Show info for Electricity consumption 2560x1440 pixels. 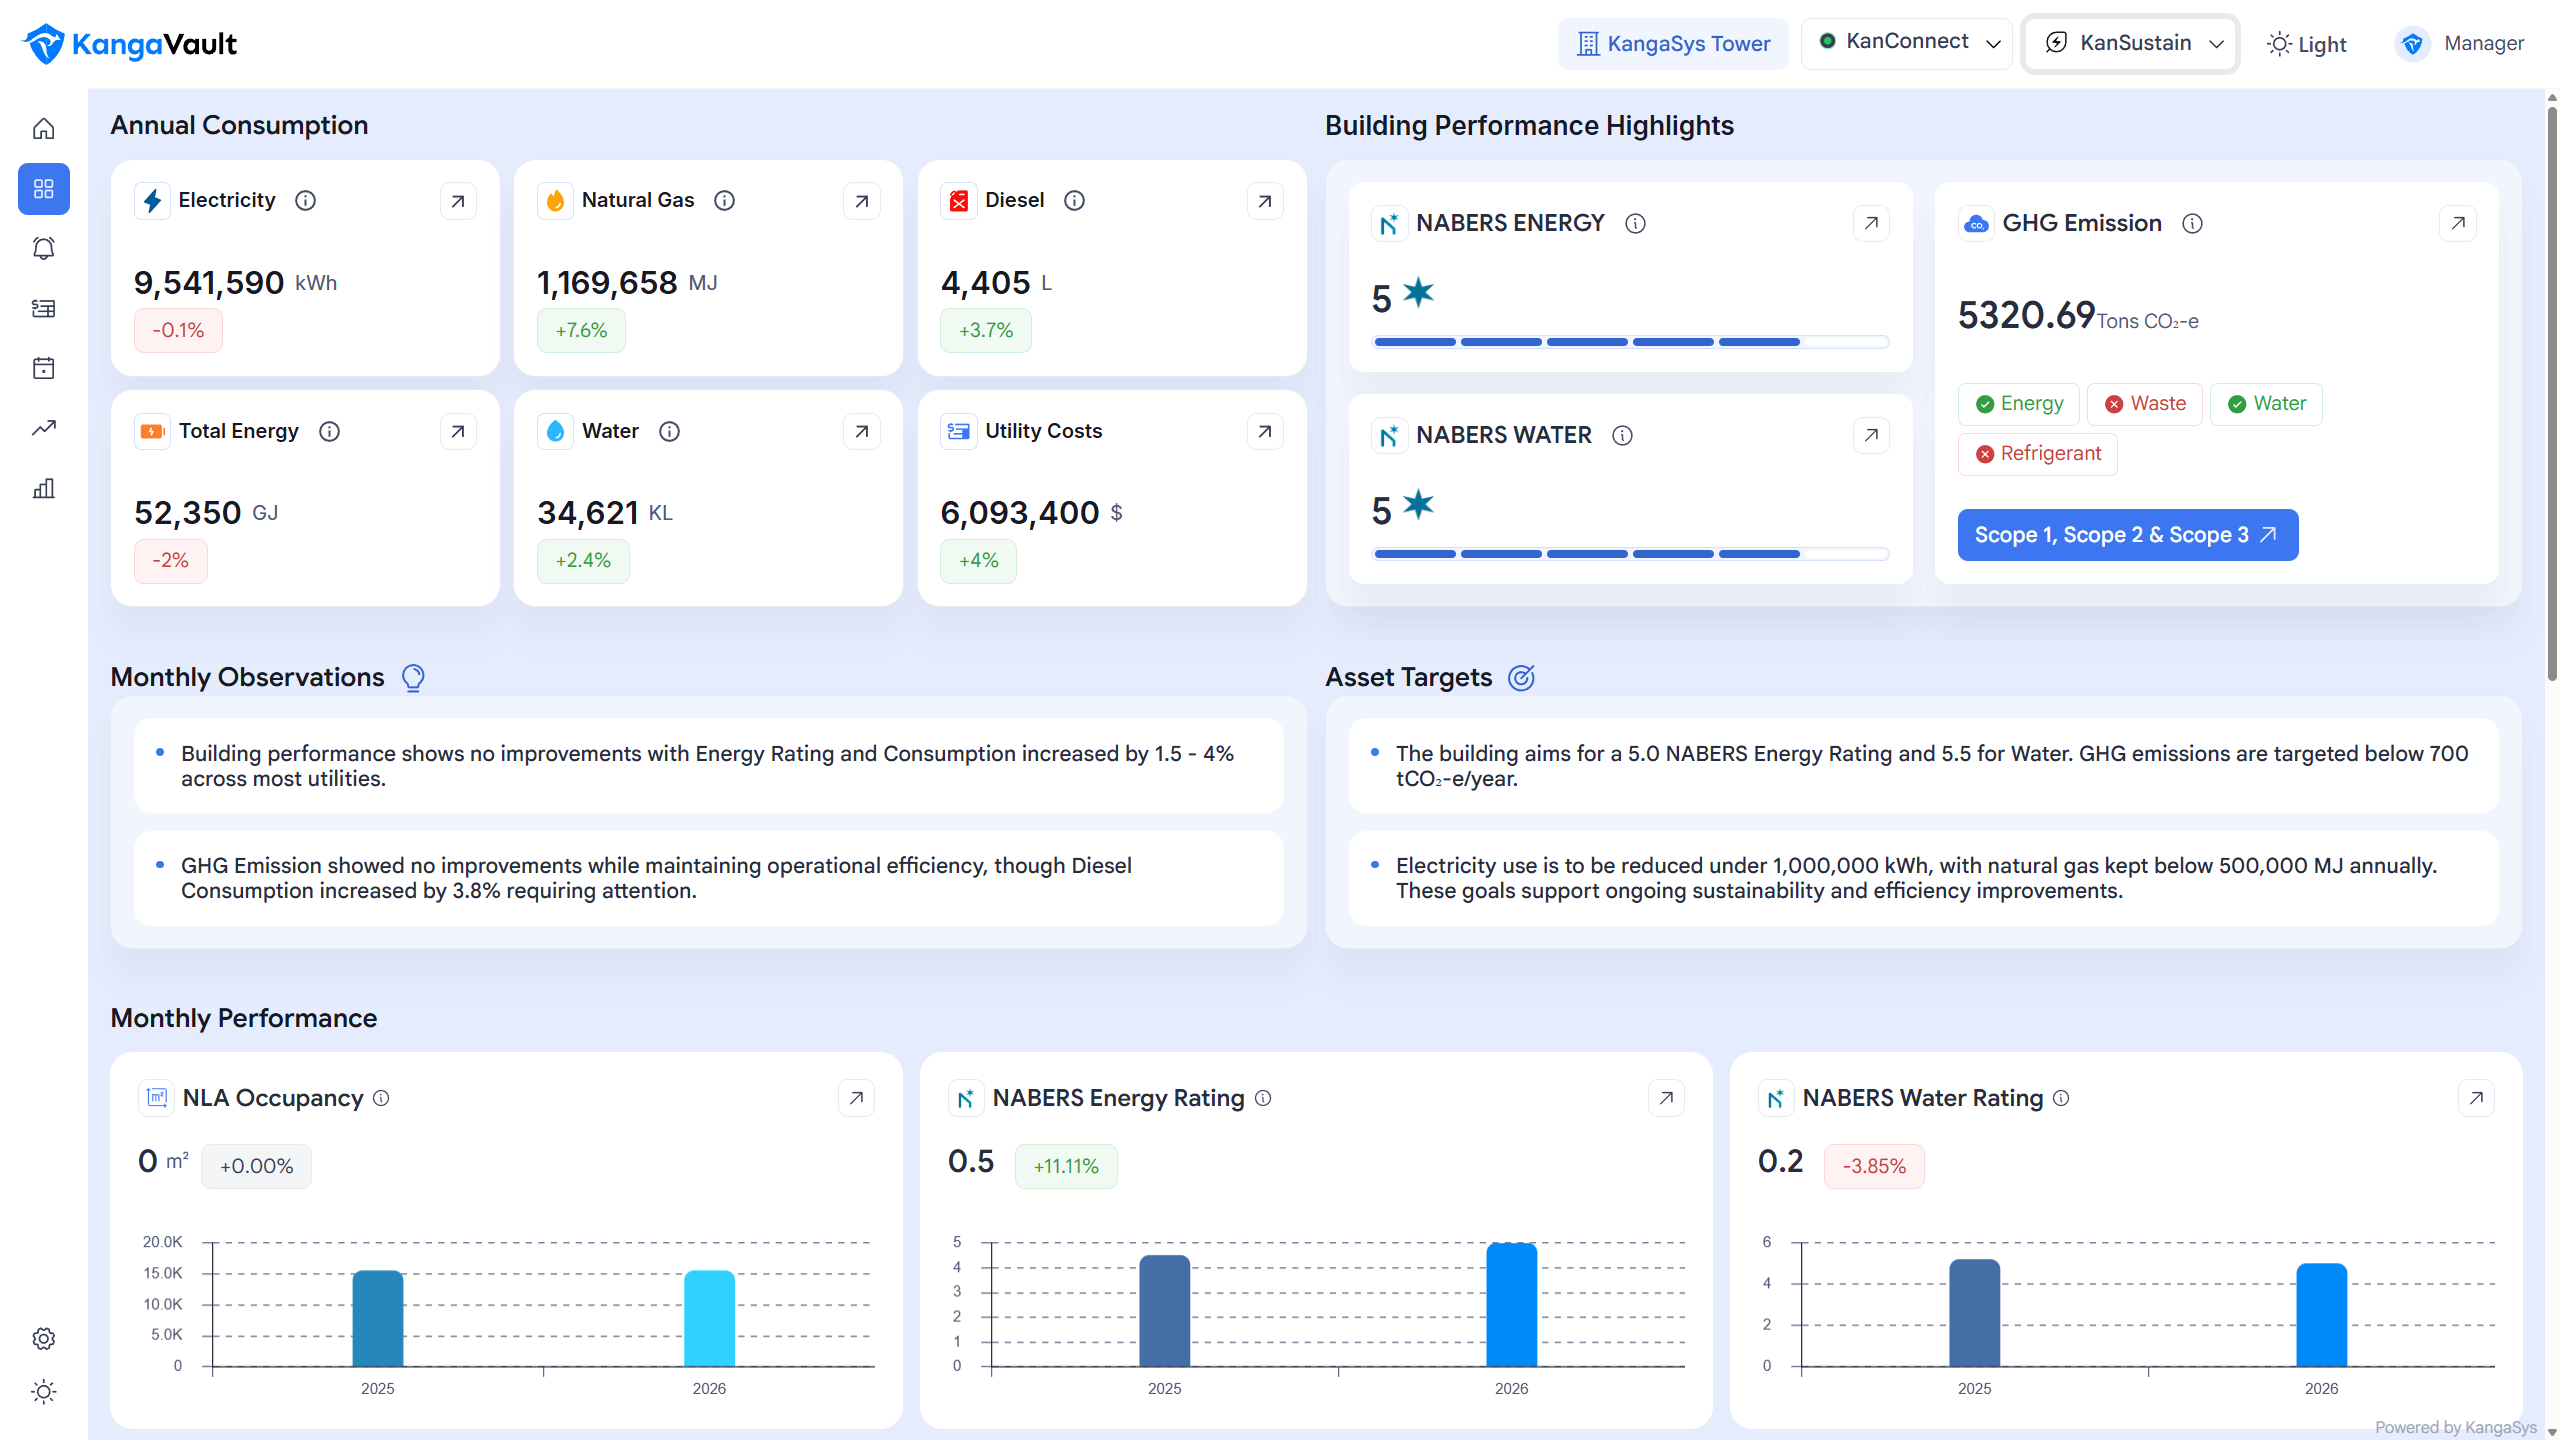click(x=306, y=201)
